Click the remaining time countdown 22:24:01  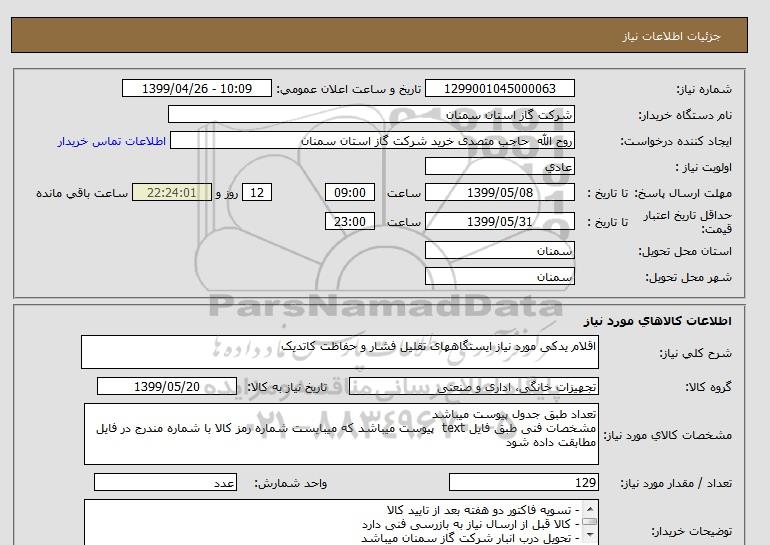172,192
